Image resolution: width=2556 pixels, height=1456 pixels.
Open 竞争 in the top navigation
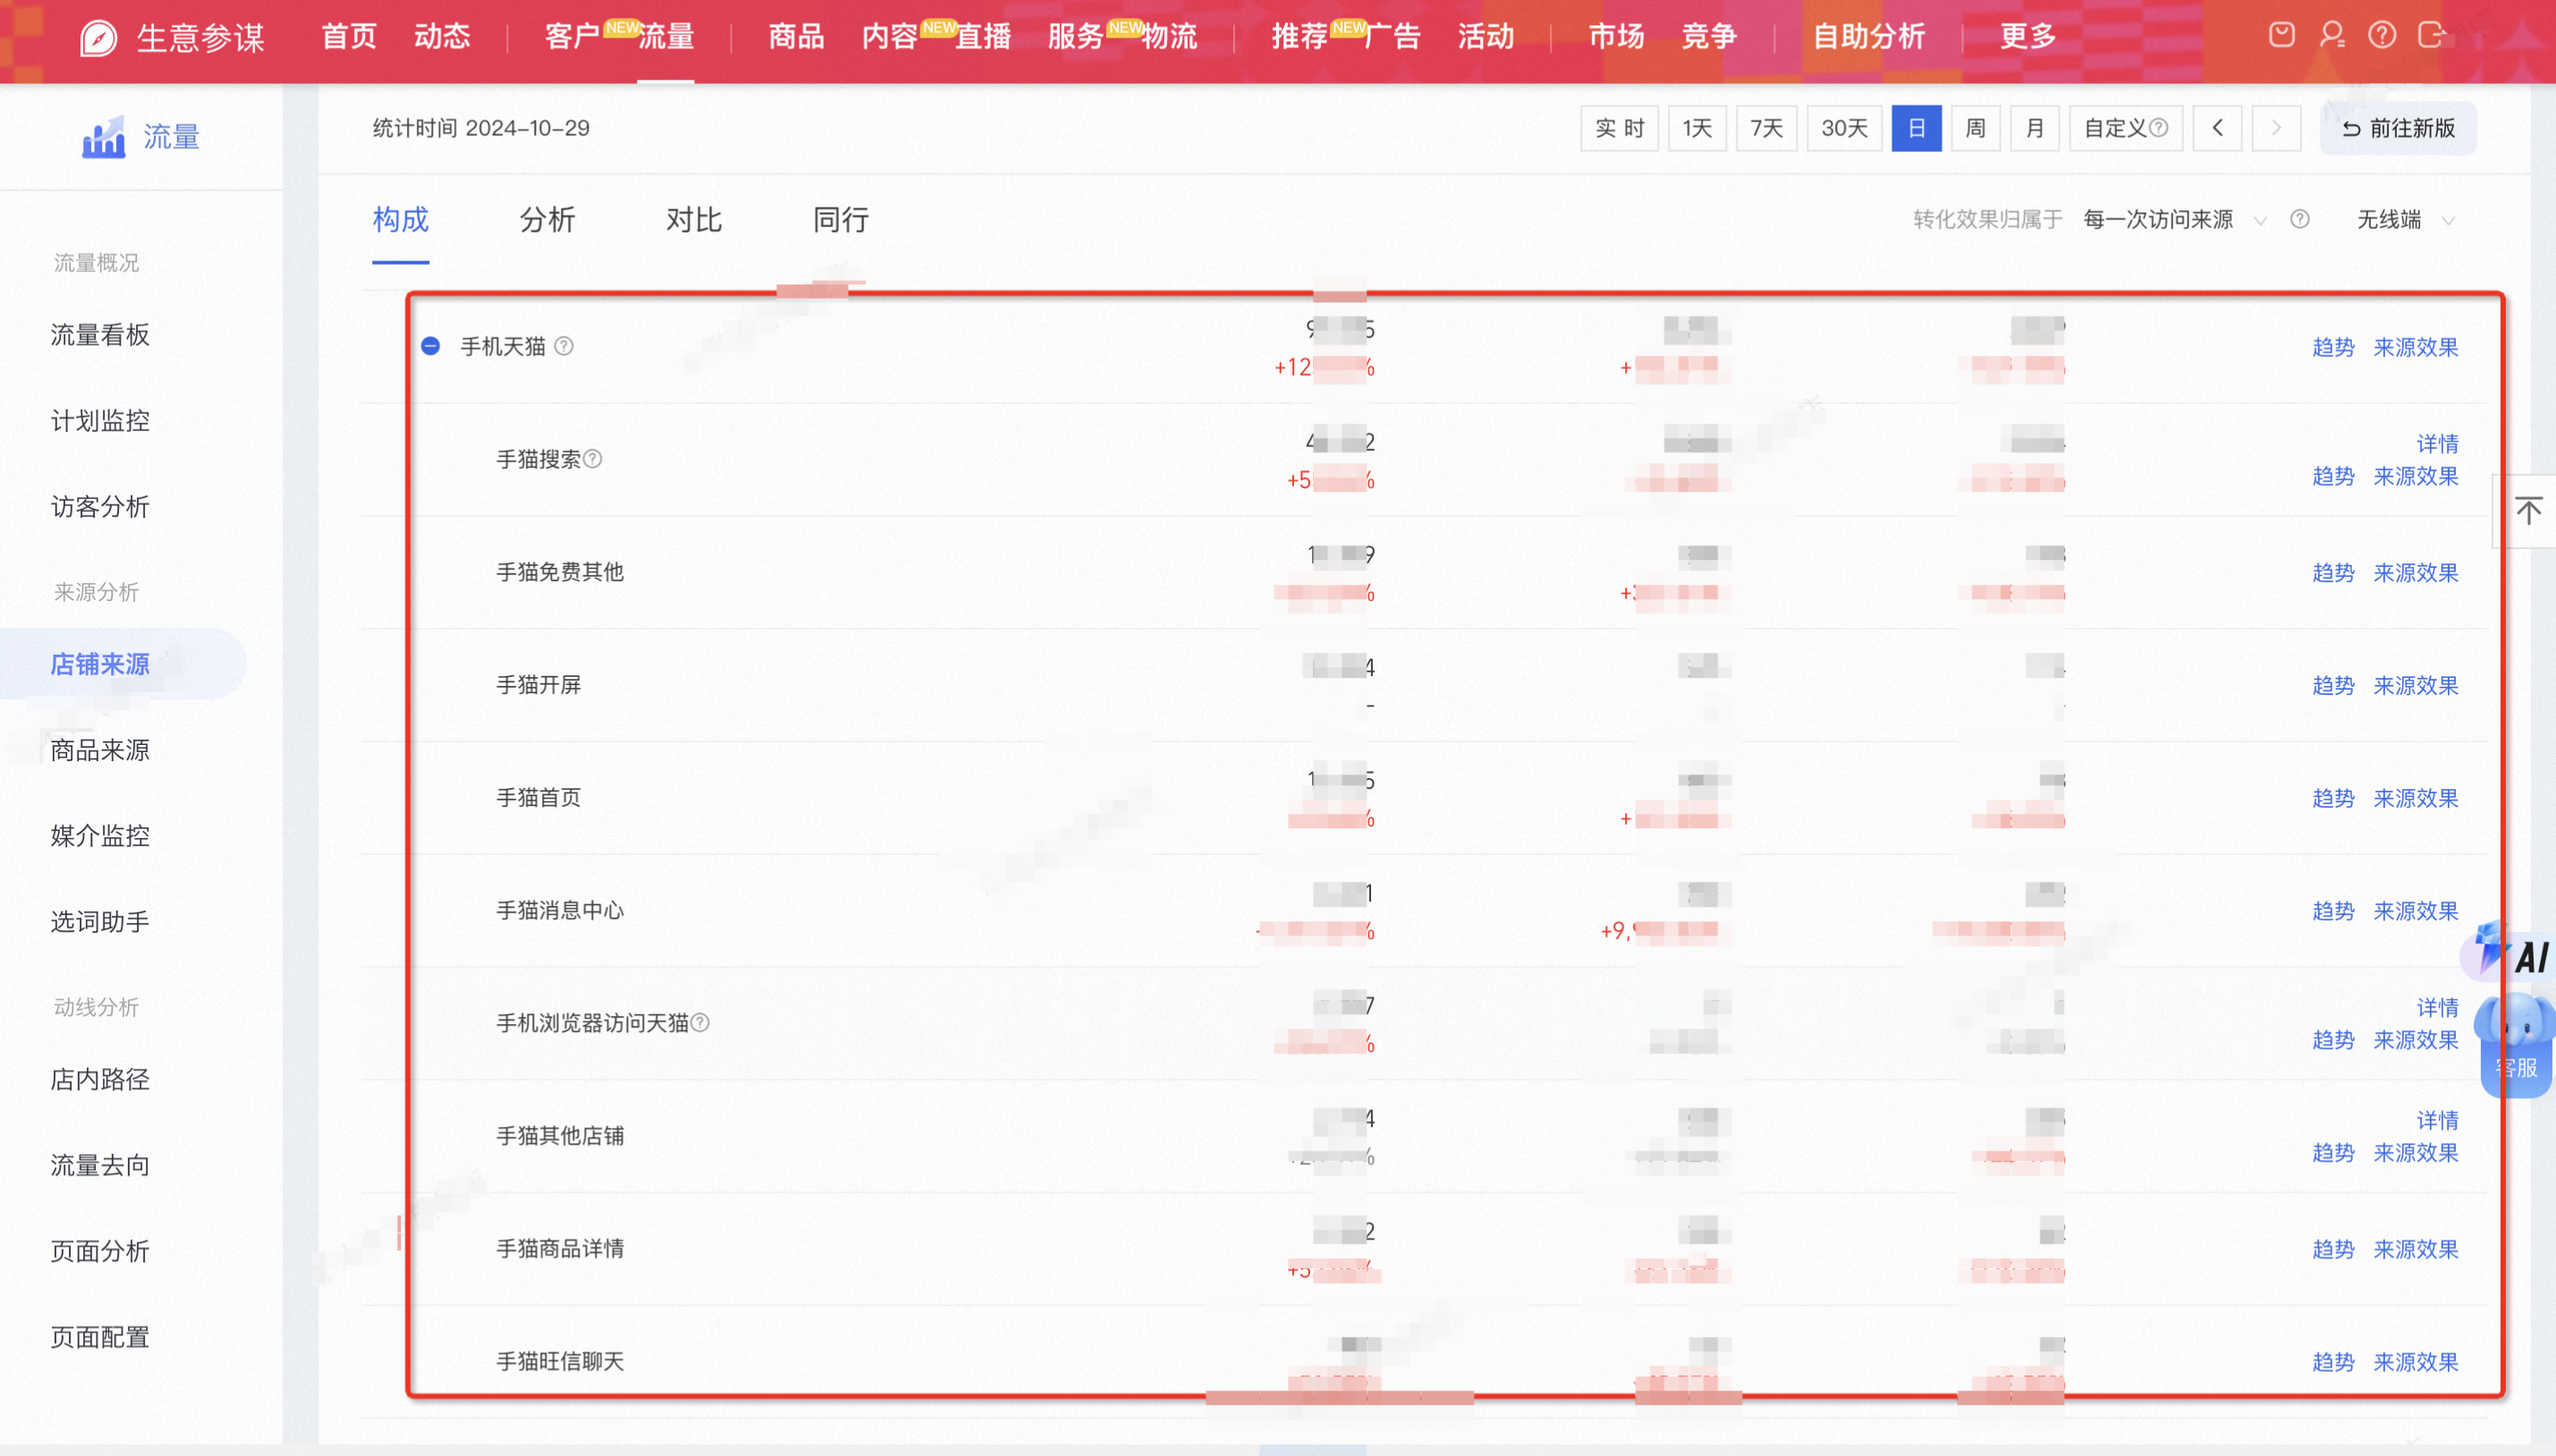pyautogui.click(x=1709, y=37)
